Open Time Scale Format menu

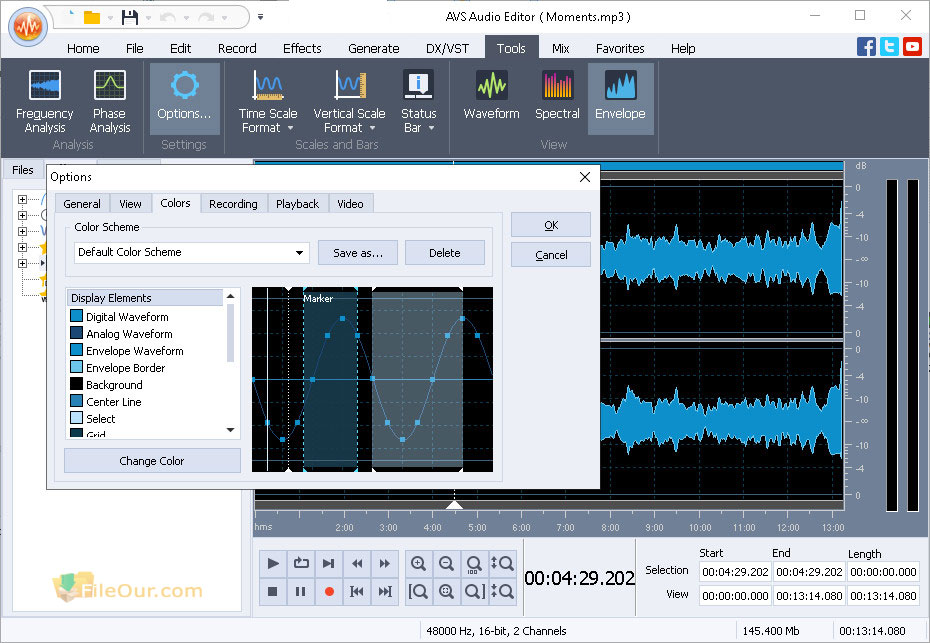click(x=267, y=101)
